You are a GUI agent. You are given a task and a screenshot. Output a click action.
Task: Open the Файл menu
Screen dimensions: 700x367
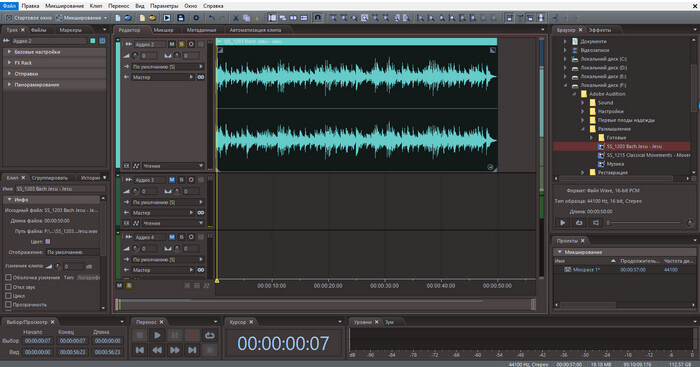(9, 6)
